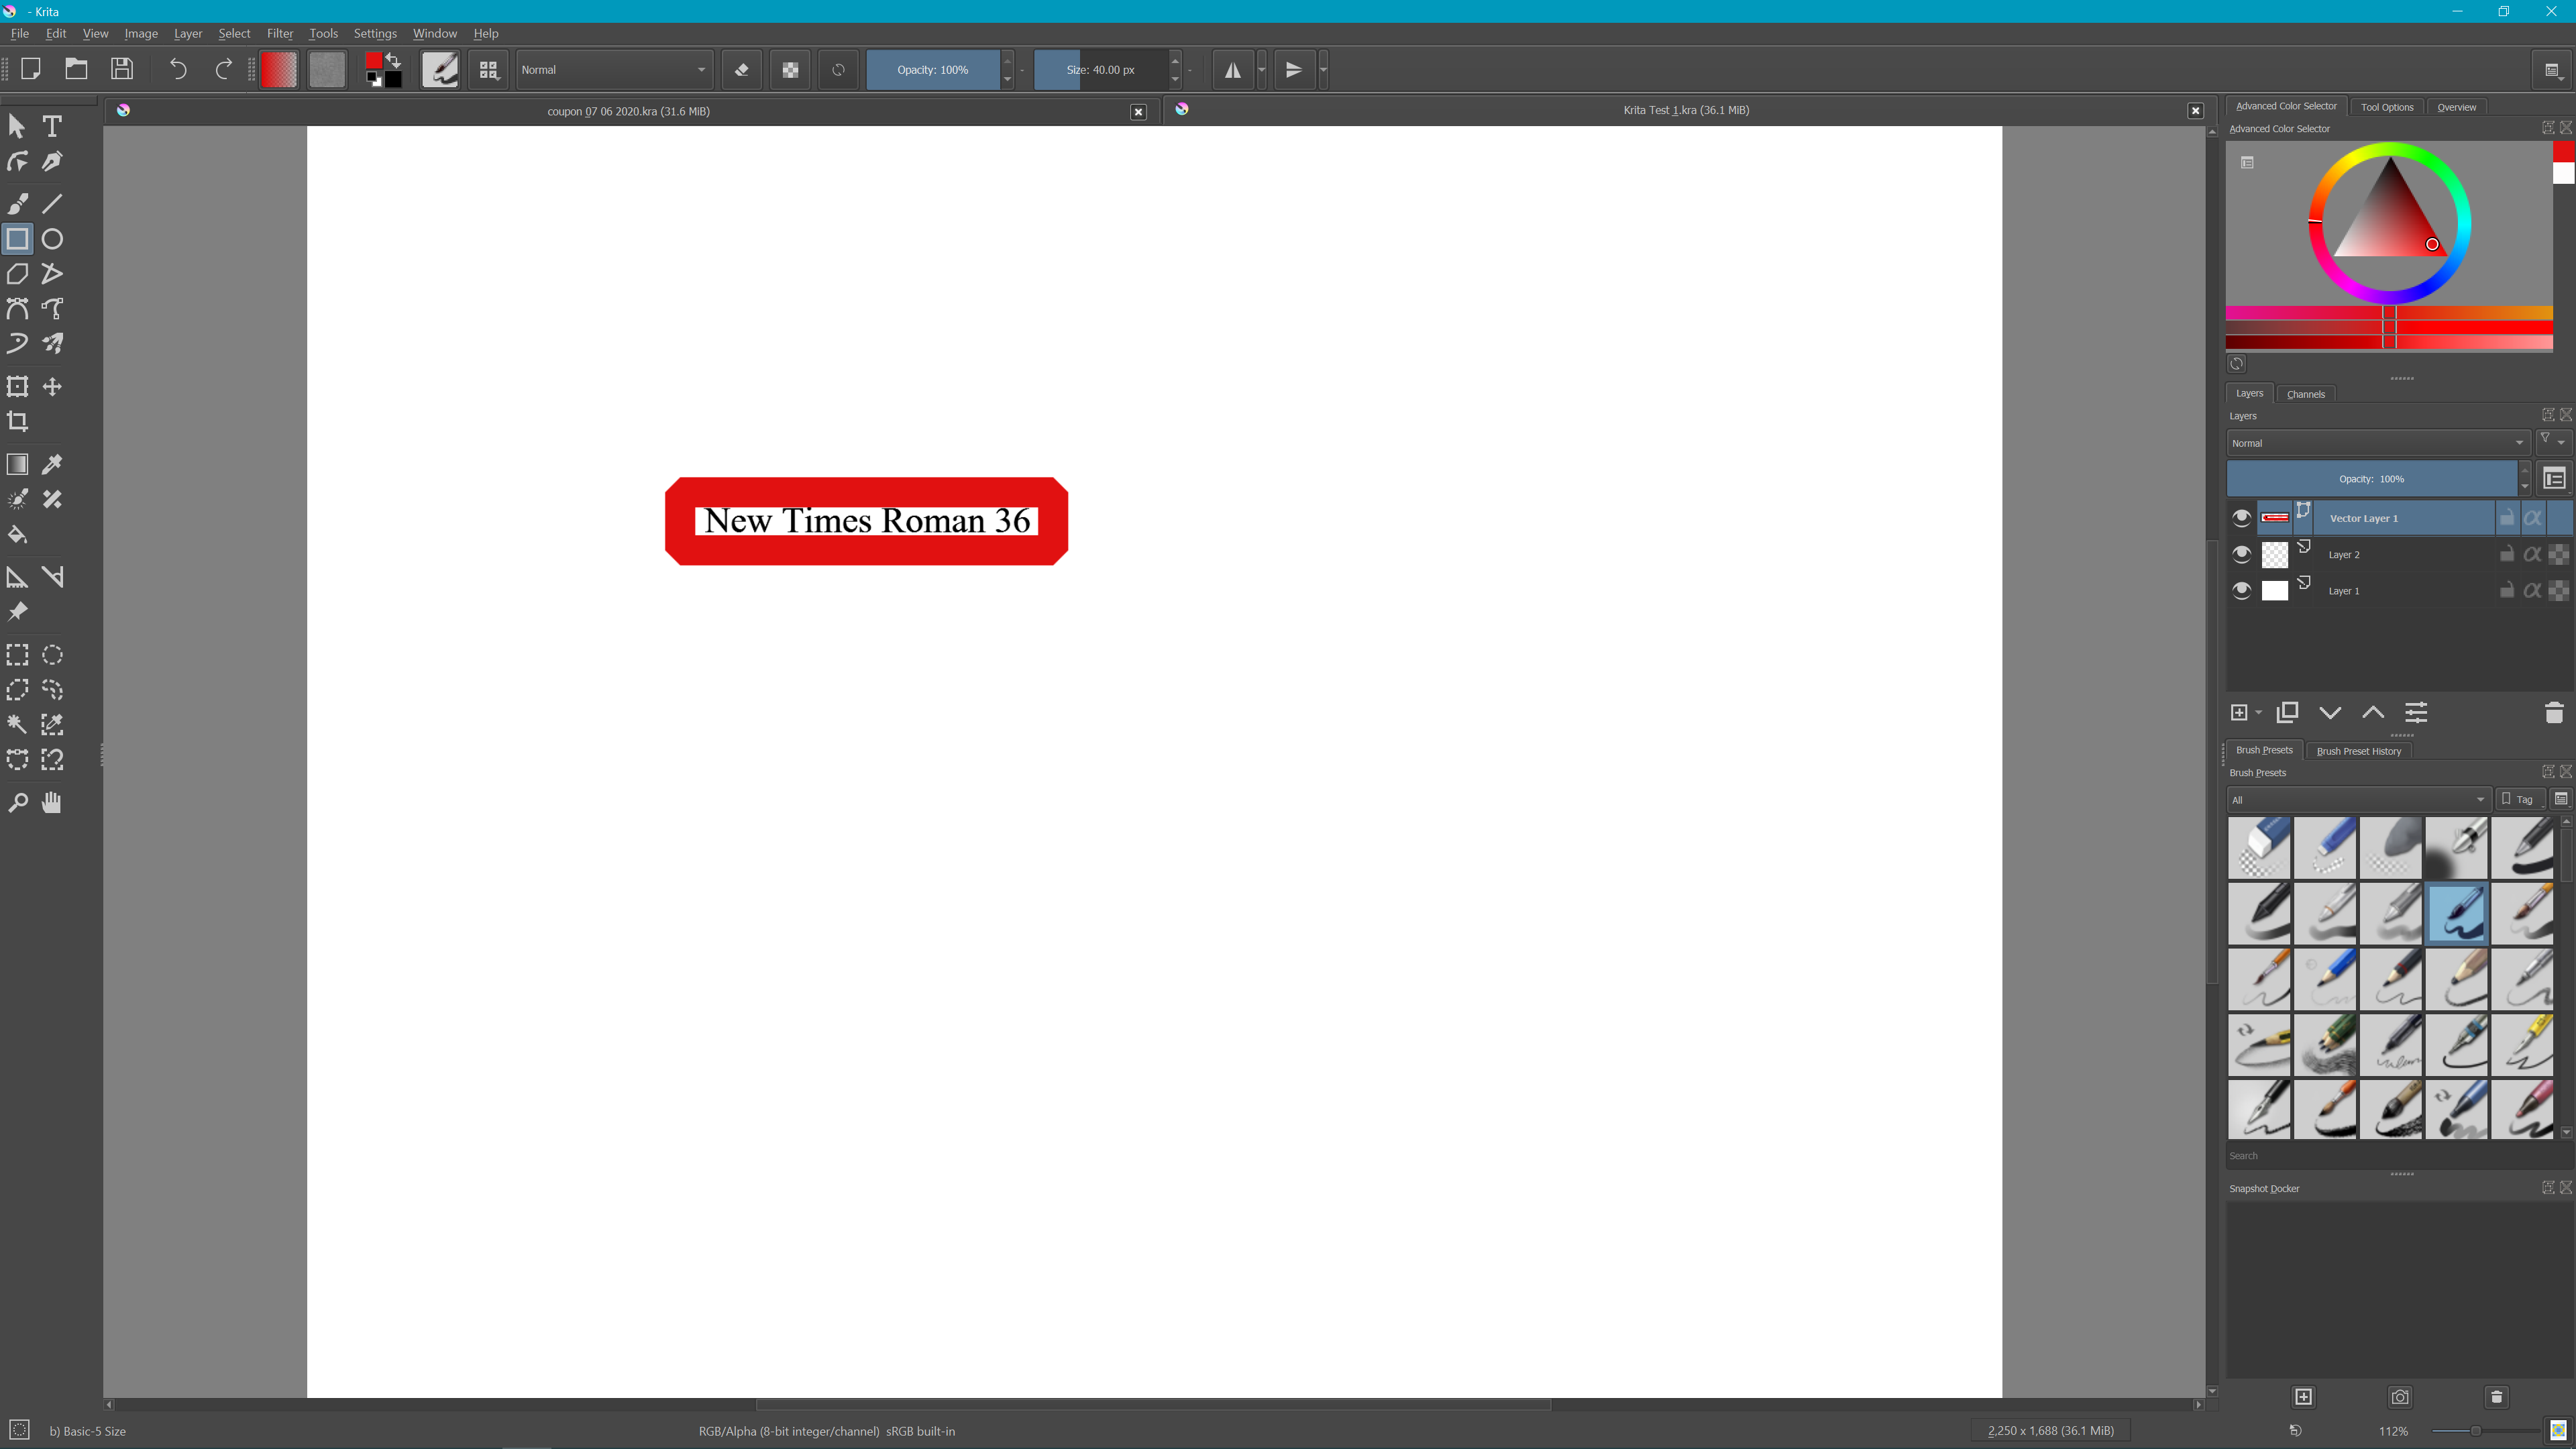Select the Fill bucket tool
The width and height of the screenshot is (2576, 1449).
coord(17,534)
